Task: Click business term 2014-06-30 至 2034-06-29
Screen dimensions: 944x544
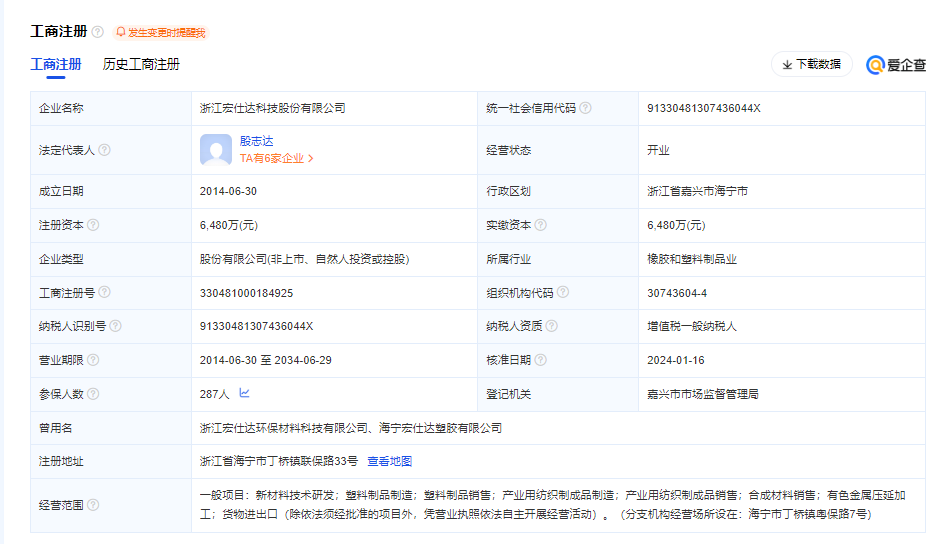Action: 266,360
